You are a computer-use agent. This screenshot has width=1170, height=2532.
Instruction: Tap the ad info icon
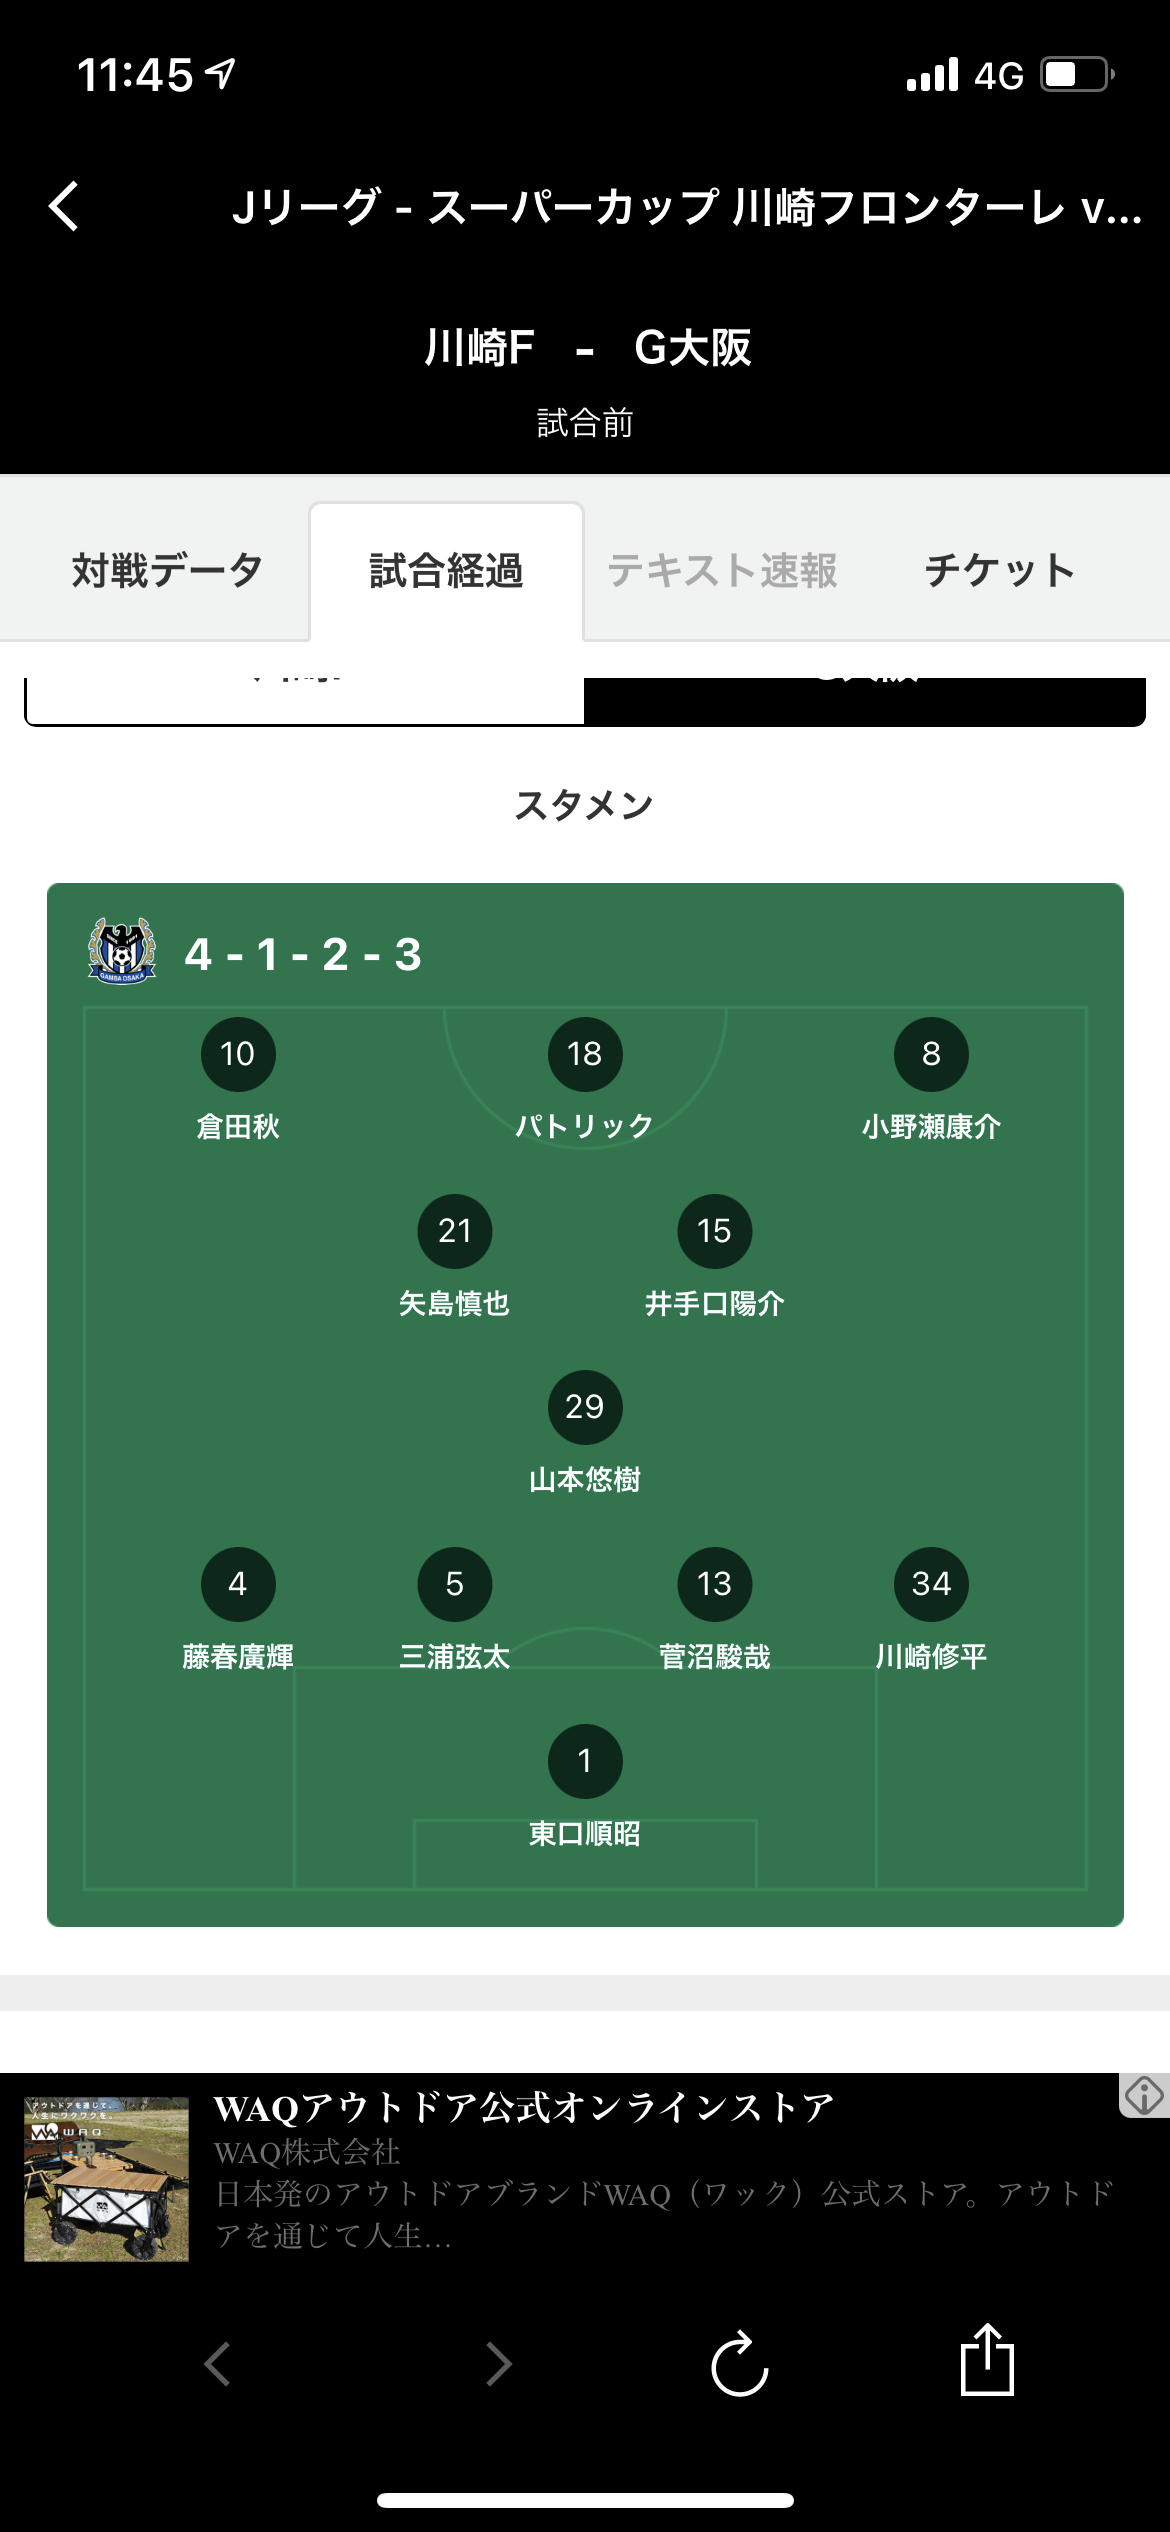pyautogui.click(x=1143, y=2095)
